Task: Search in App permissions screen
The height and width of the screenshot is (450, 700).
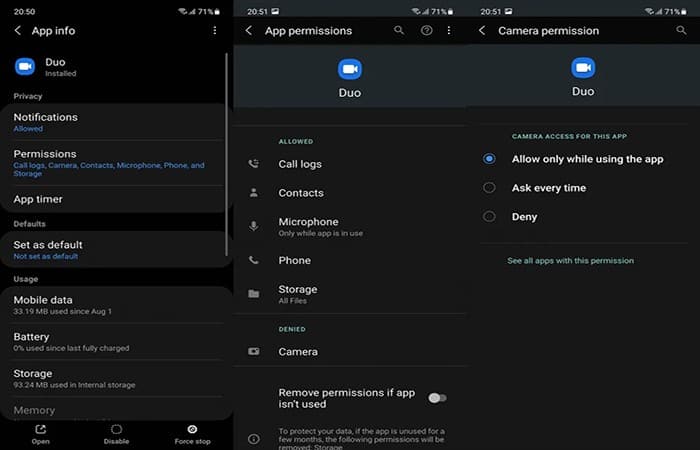Action: click(x=399, y=30)
